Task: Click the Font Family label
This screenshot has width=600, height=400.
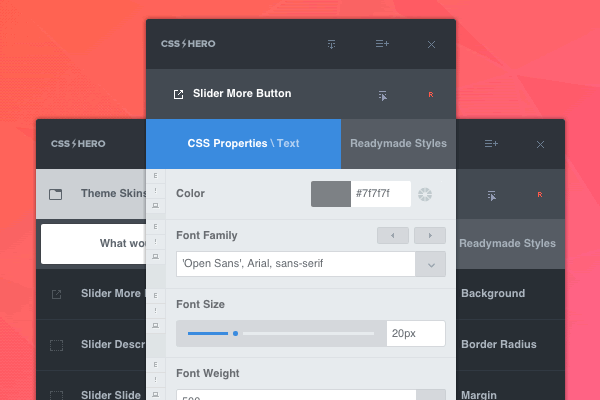Action: tap(207, 235)
